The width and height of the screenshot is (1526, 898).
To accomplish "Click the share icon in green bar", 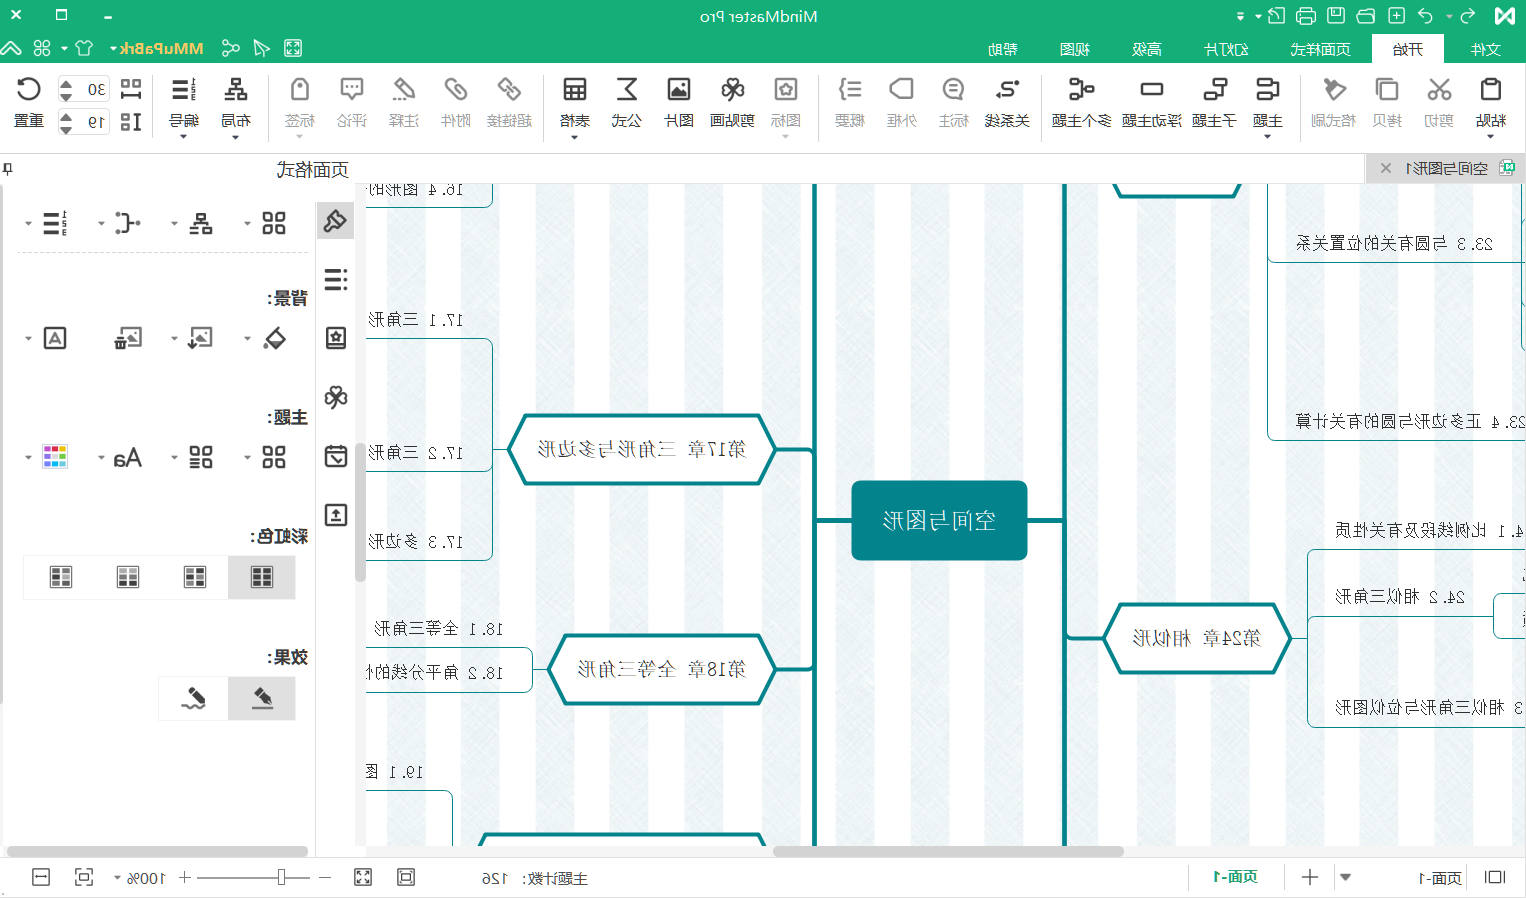I will (231, 48).
